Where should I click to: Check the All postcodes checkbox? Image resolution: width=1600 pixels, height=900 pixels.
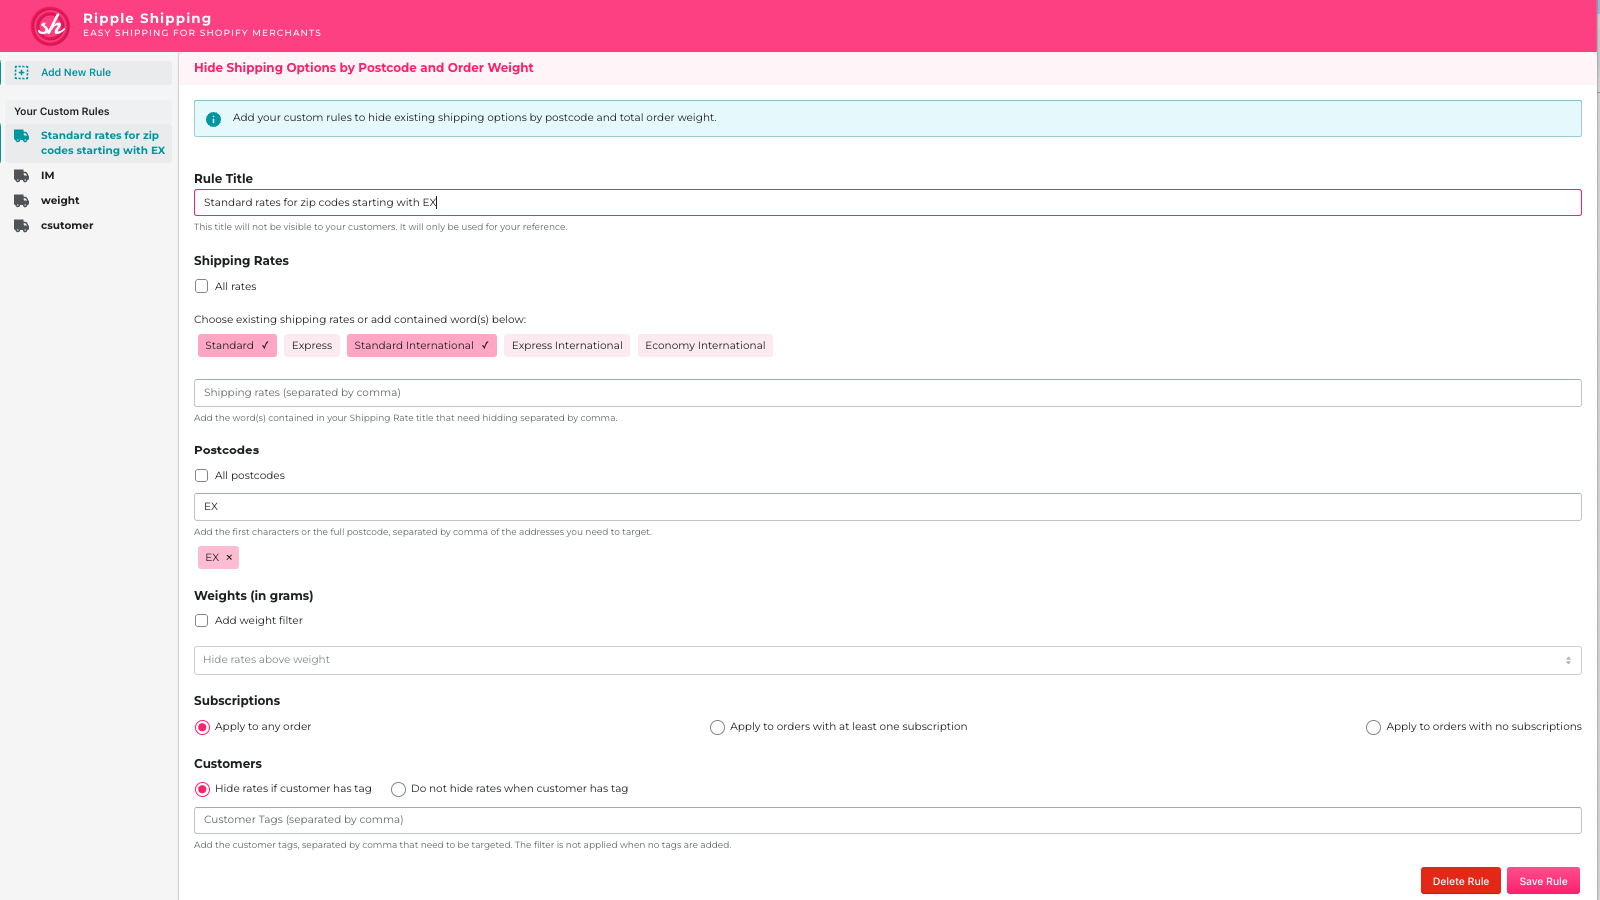pyautogui.click(x=202, y=476)
